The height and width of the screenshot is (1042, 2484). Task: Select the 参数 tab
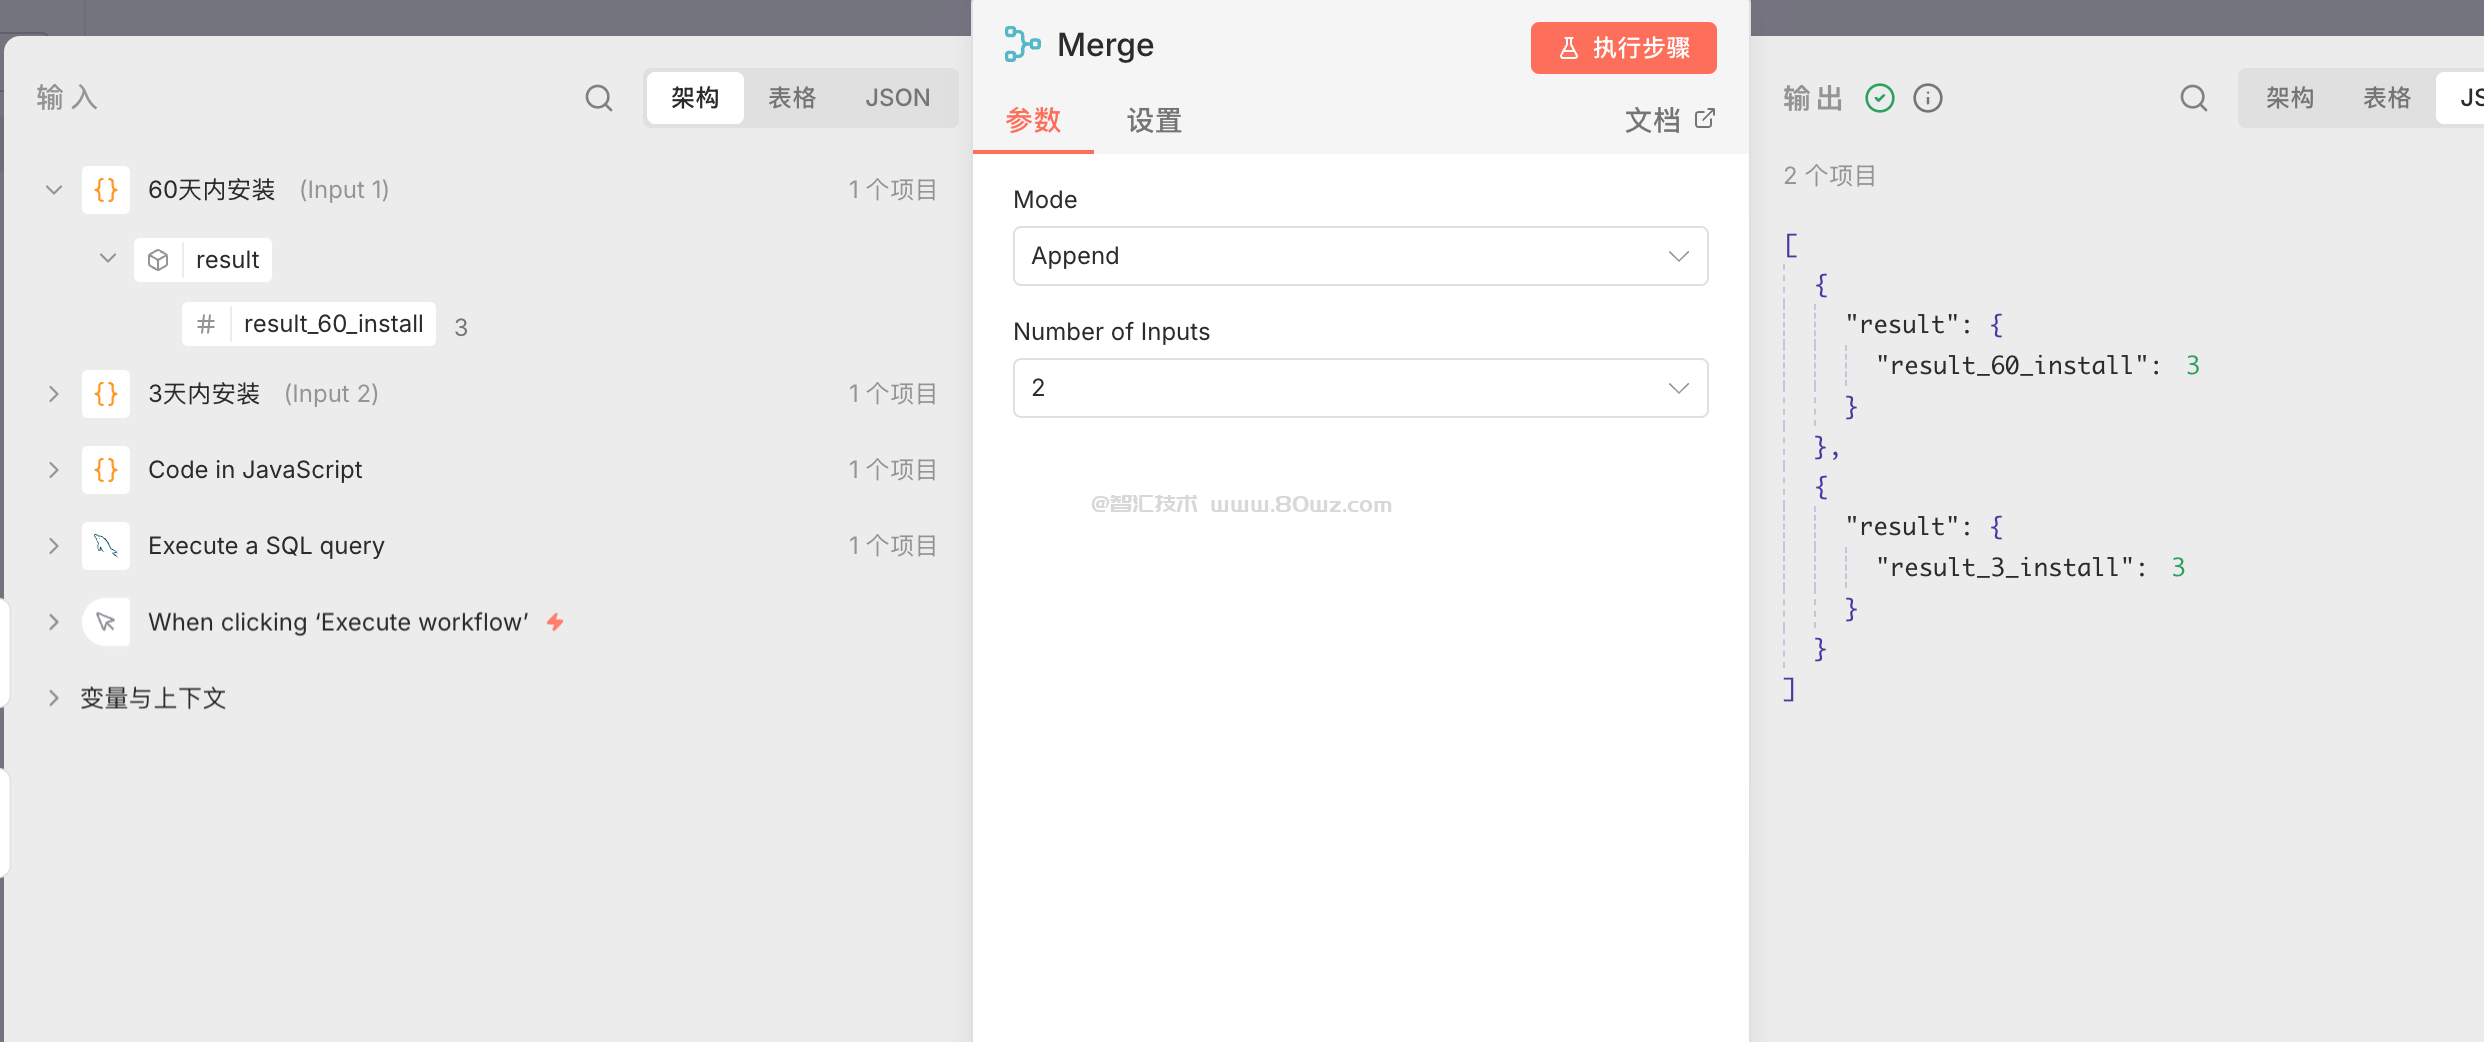pyautogui.click(x=1033, y=121)
